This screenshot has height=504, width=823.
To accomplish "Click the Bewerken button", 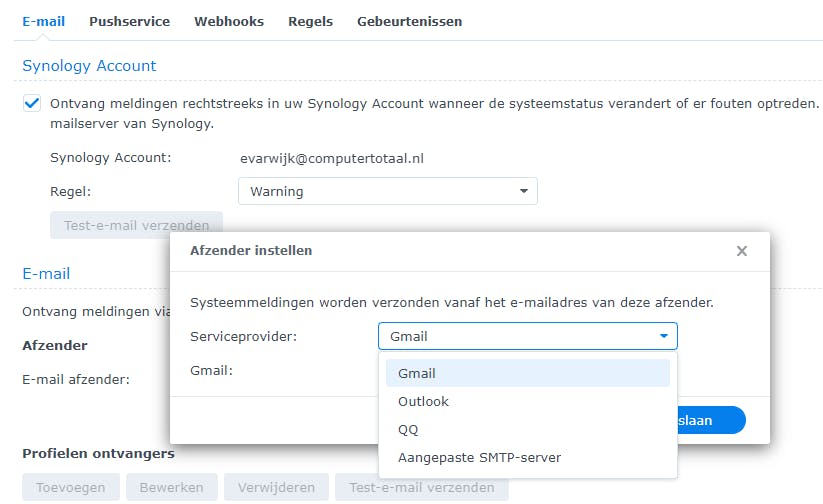I will click(x=171, y=487).
